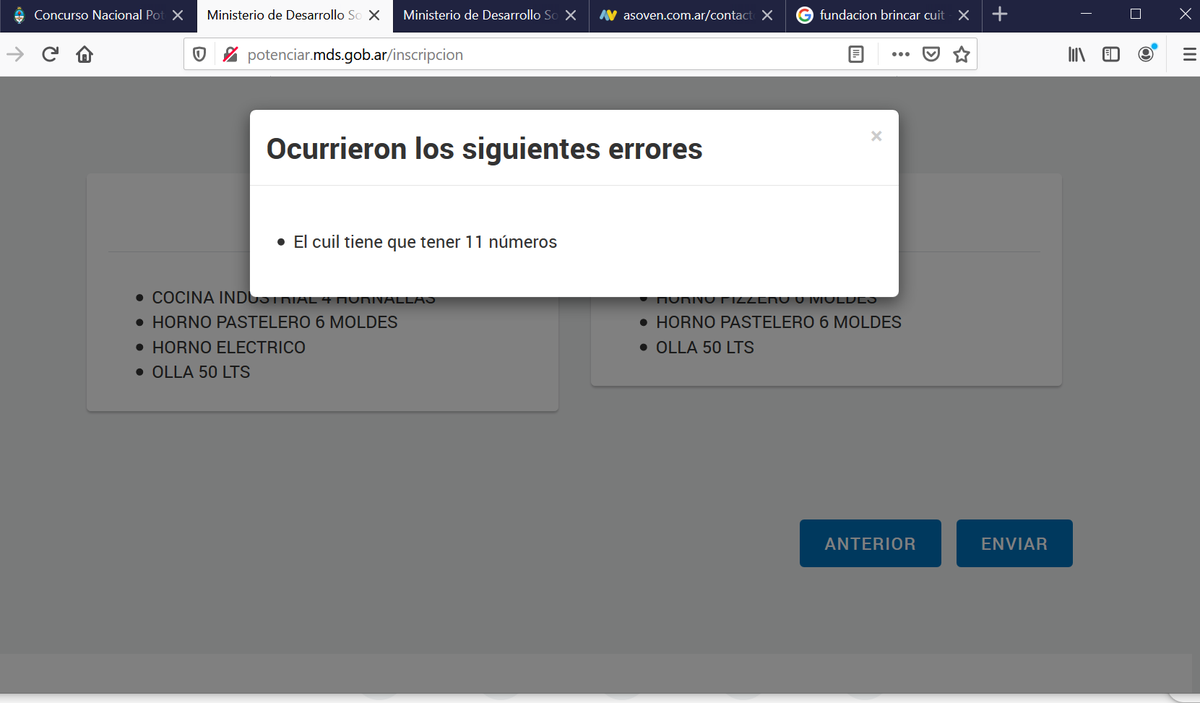Go forward one page

coord(15,55)
